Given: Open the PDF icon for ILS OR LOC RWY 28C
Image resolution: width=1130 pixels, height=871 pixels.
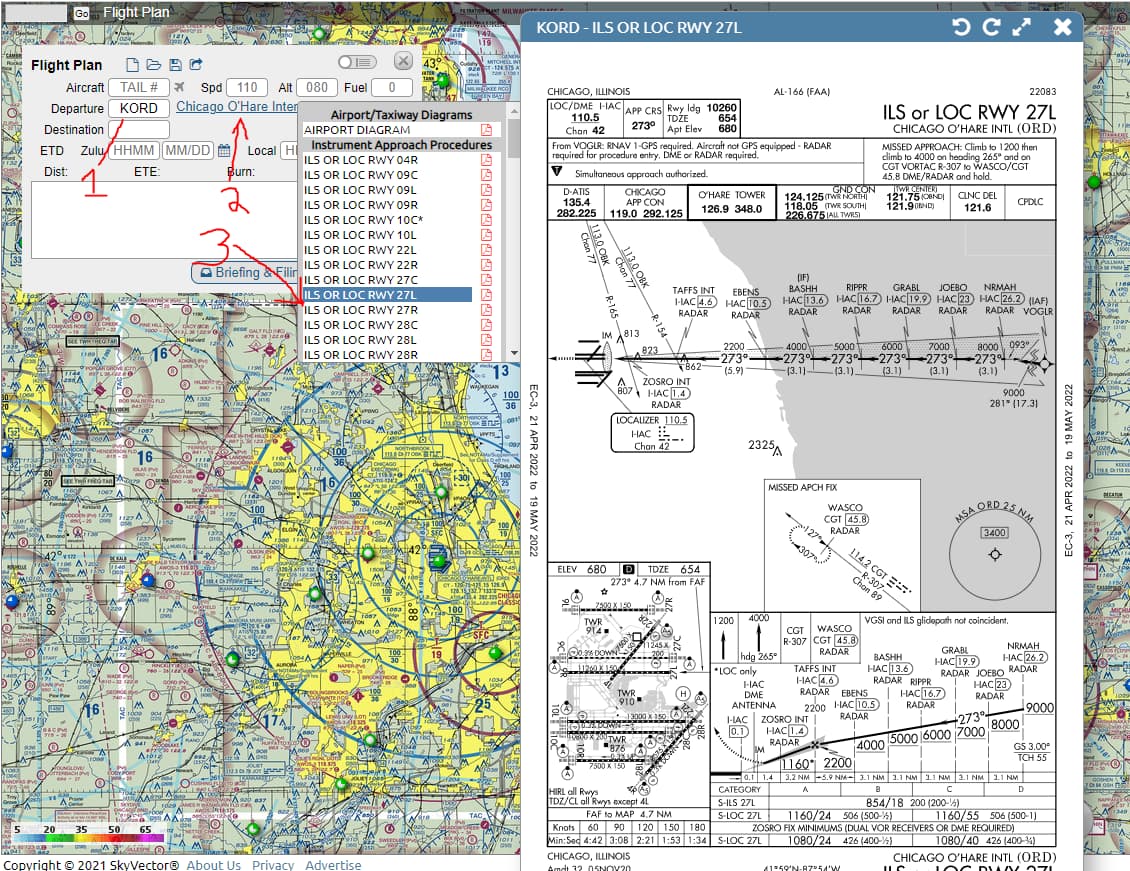Looking at the screenshot, I should click(x=486, y=325).
